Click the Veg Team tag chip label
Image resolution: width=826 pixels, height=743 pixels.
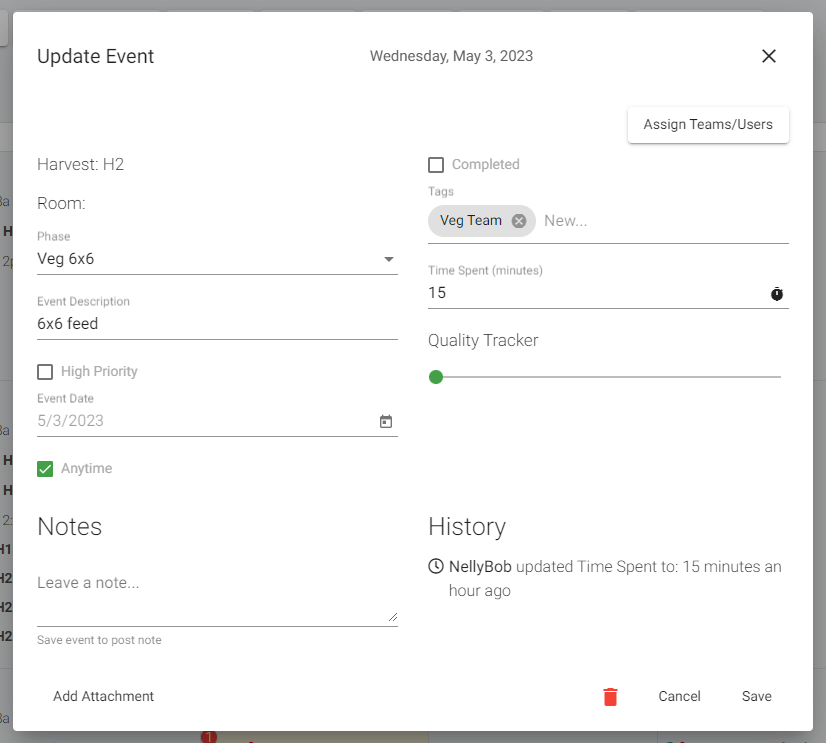[x=470, y=220]
